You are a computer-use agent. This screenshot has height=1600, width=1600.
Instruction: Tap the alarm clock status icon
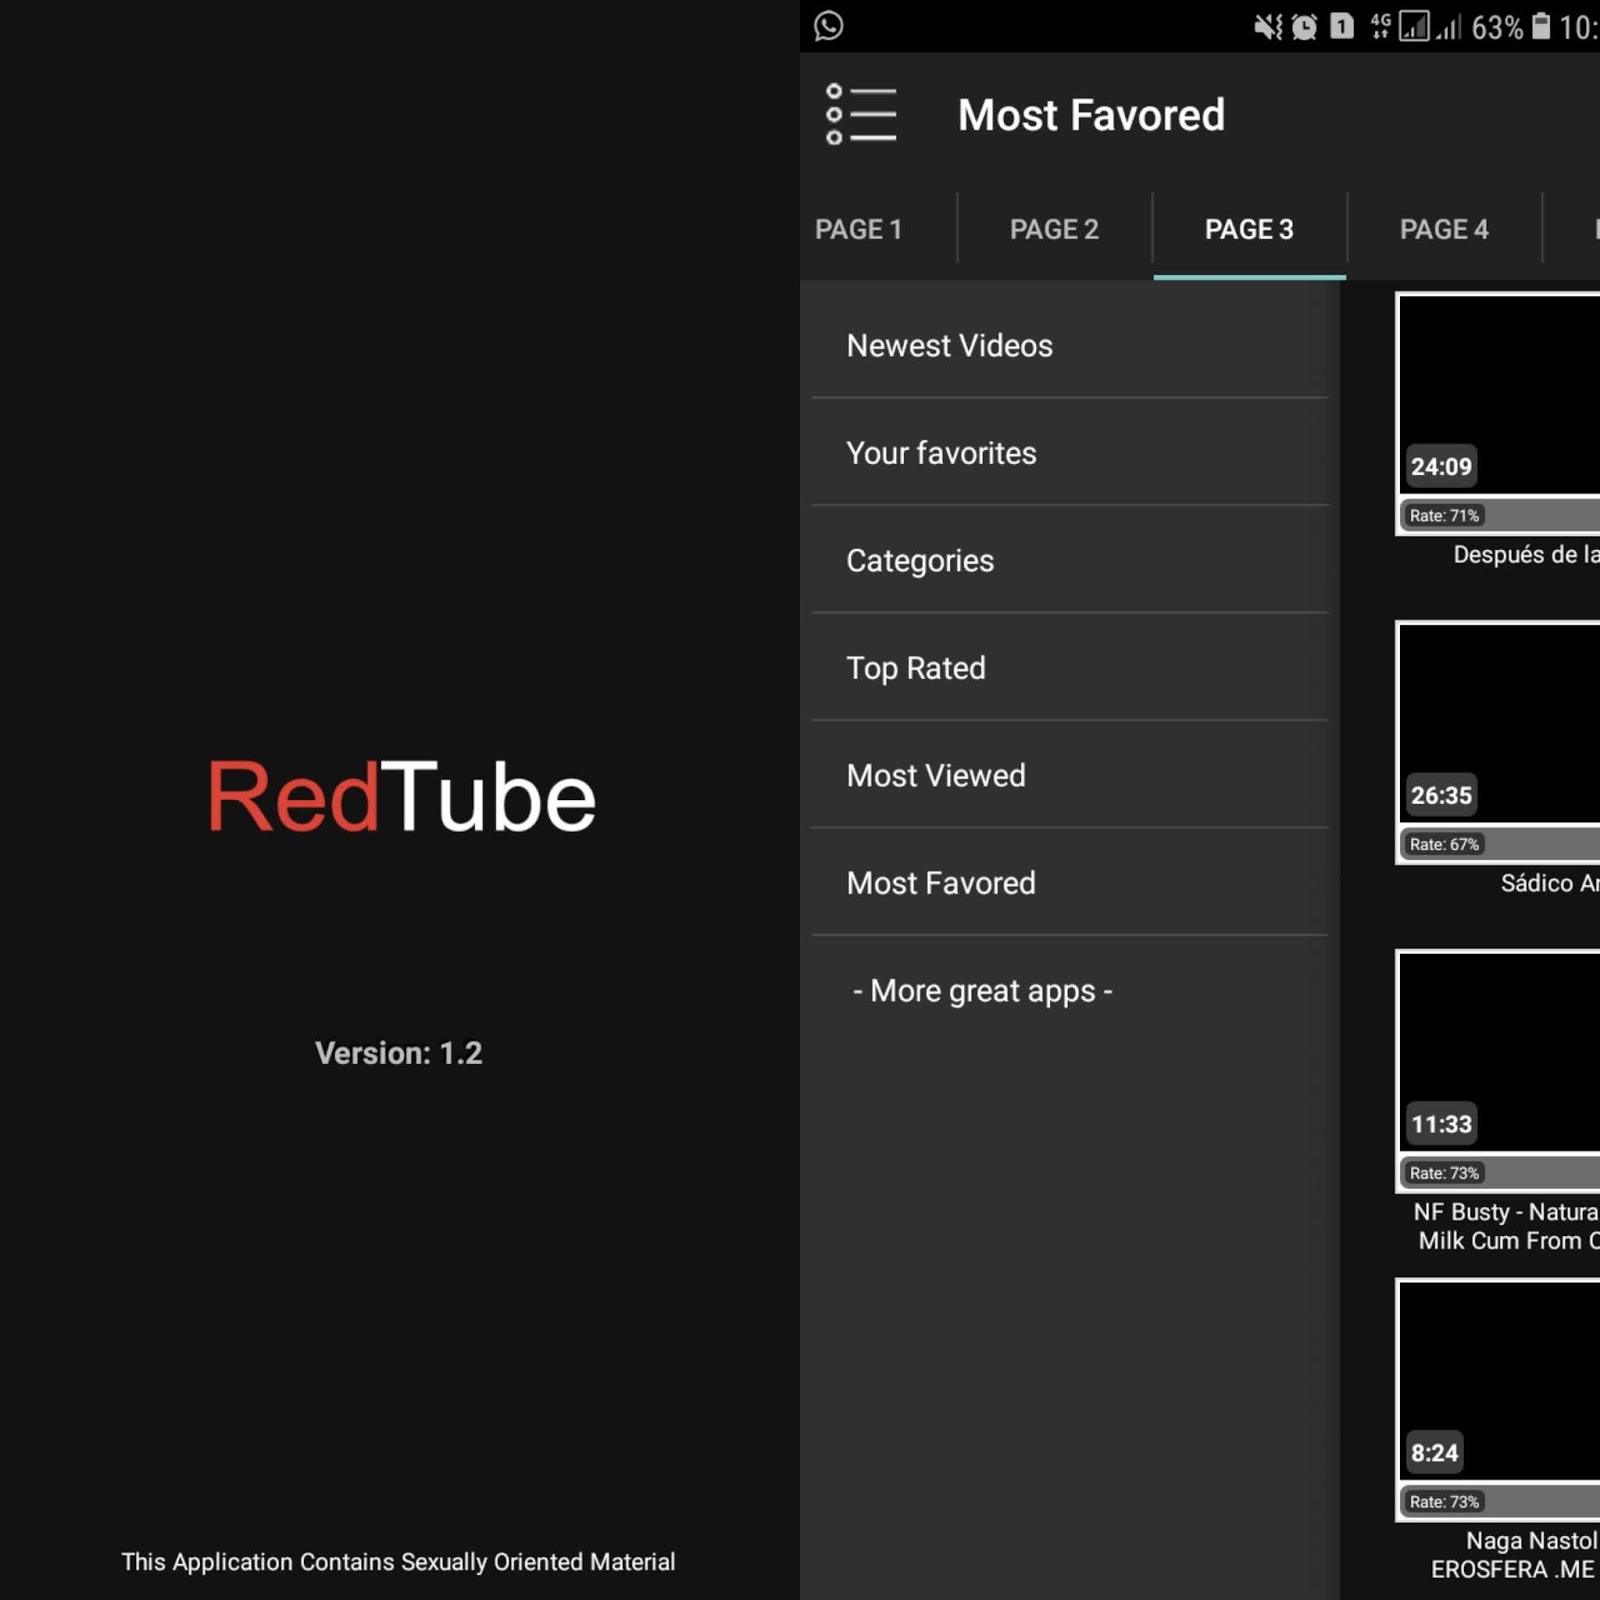tap(1304, 27)
